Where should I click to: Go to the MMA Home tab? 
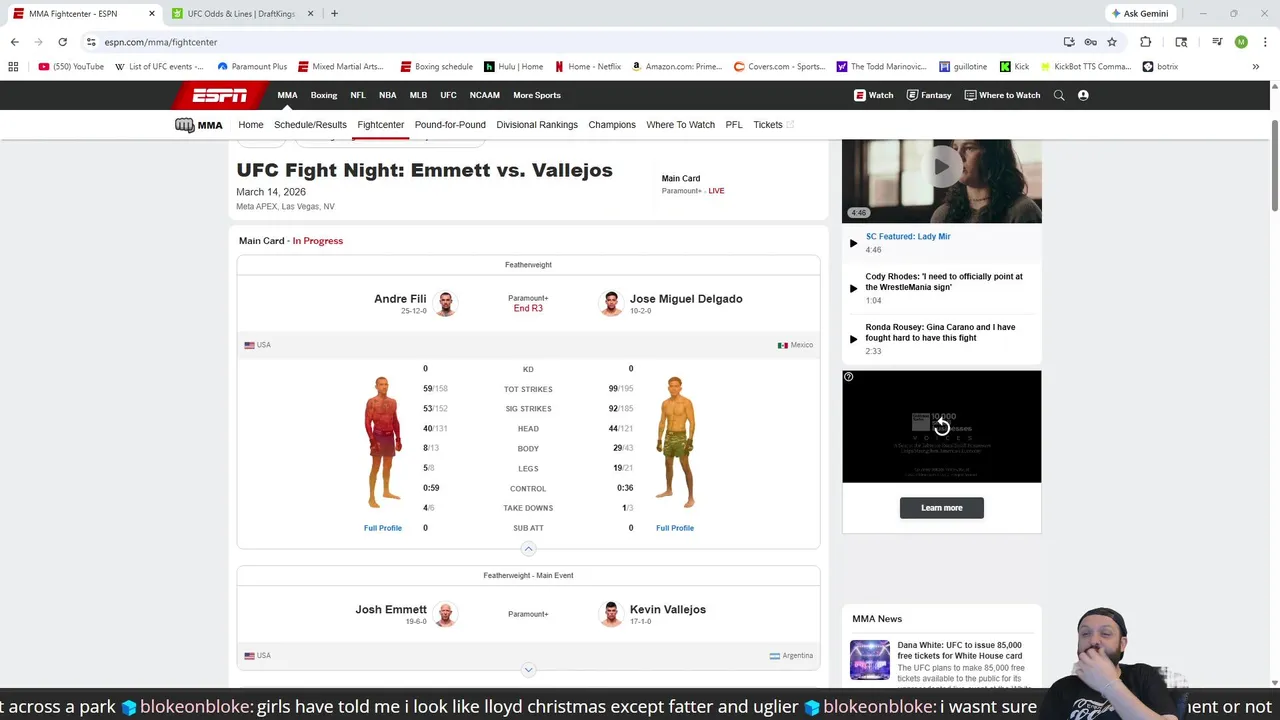pos(251,125)
